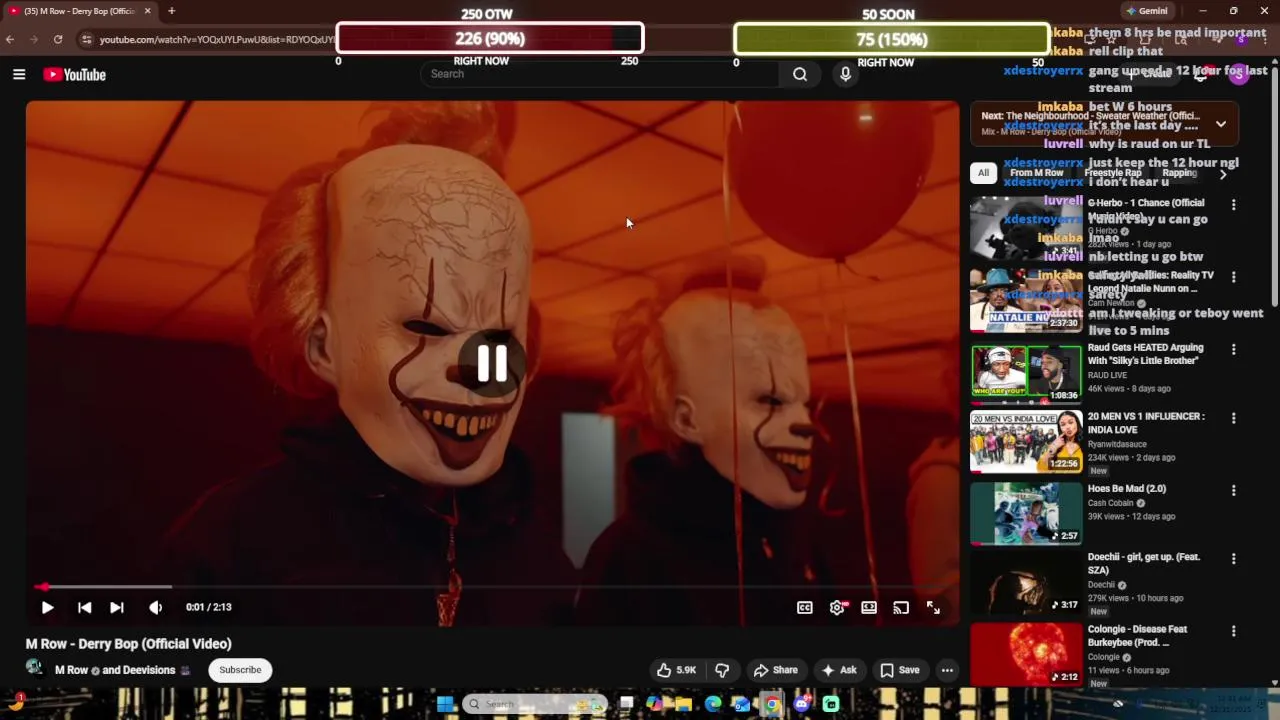
Task: Select the Rapping chip
Action: click(x=1179, y=173)
